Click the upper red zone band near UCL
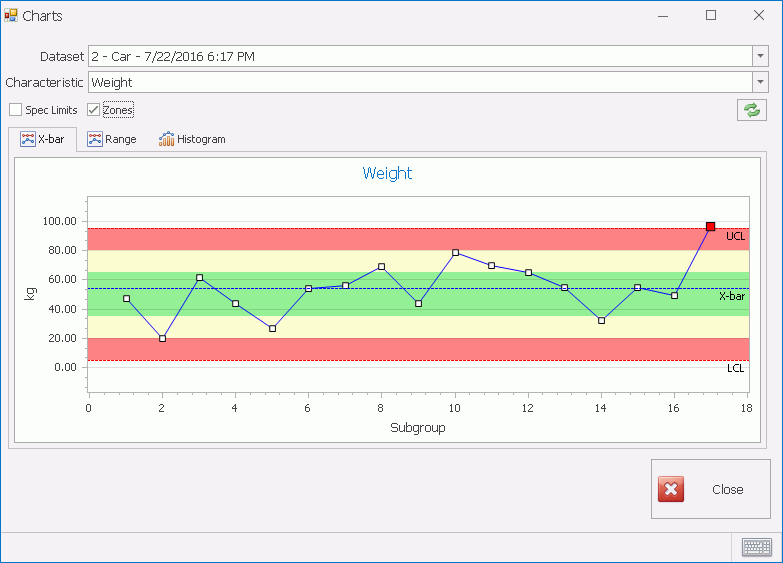783x563 pixels. tap(400, 239)
